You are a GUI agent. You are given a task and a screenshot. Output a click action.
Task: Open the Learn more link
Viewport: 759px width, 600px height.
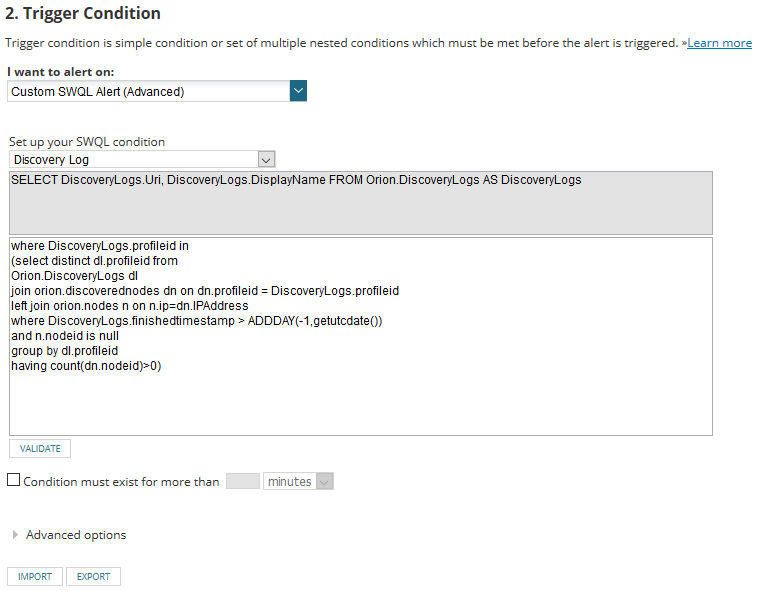[x=719, y=43]
